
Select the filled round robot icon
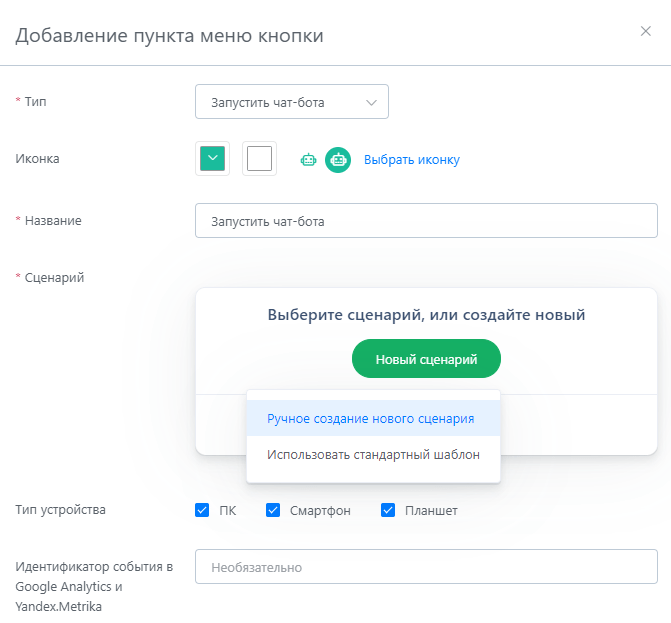coord(338,160)
